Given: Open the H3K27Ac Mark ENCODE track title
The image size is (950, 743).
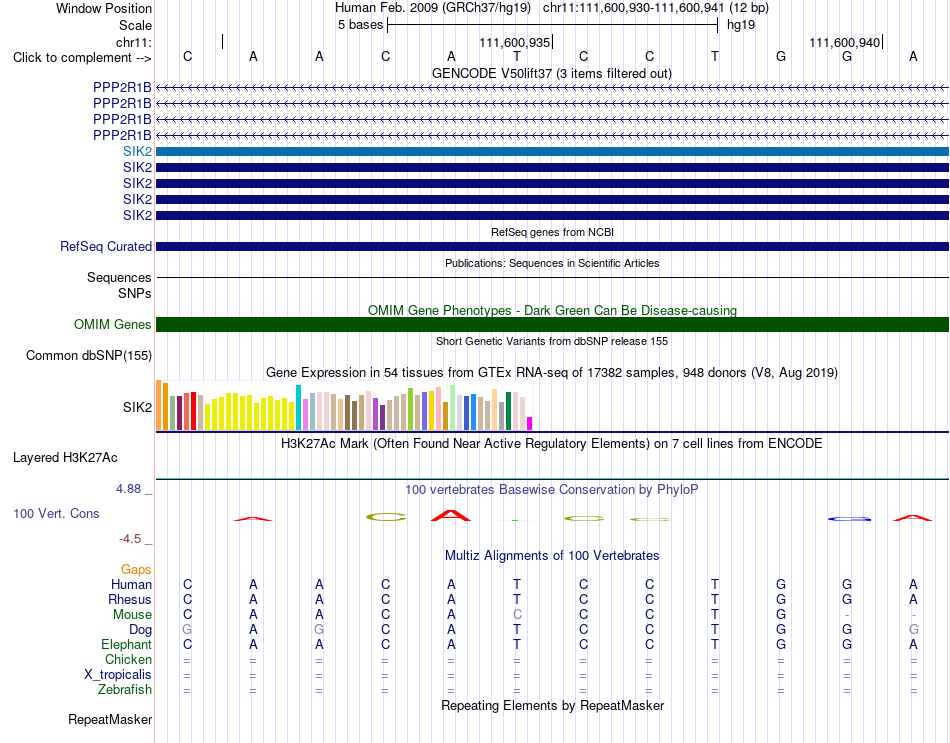Looking at the screenshot, I should tap(552, 444).
